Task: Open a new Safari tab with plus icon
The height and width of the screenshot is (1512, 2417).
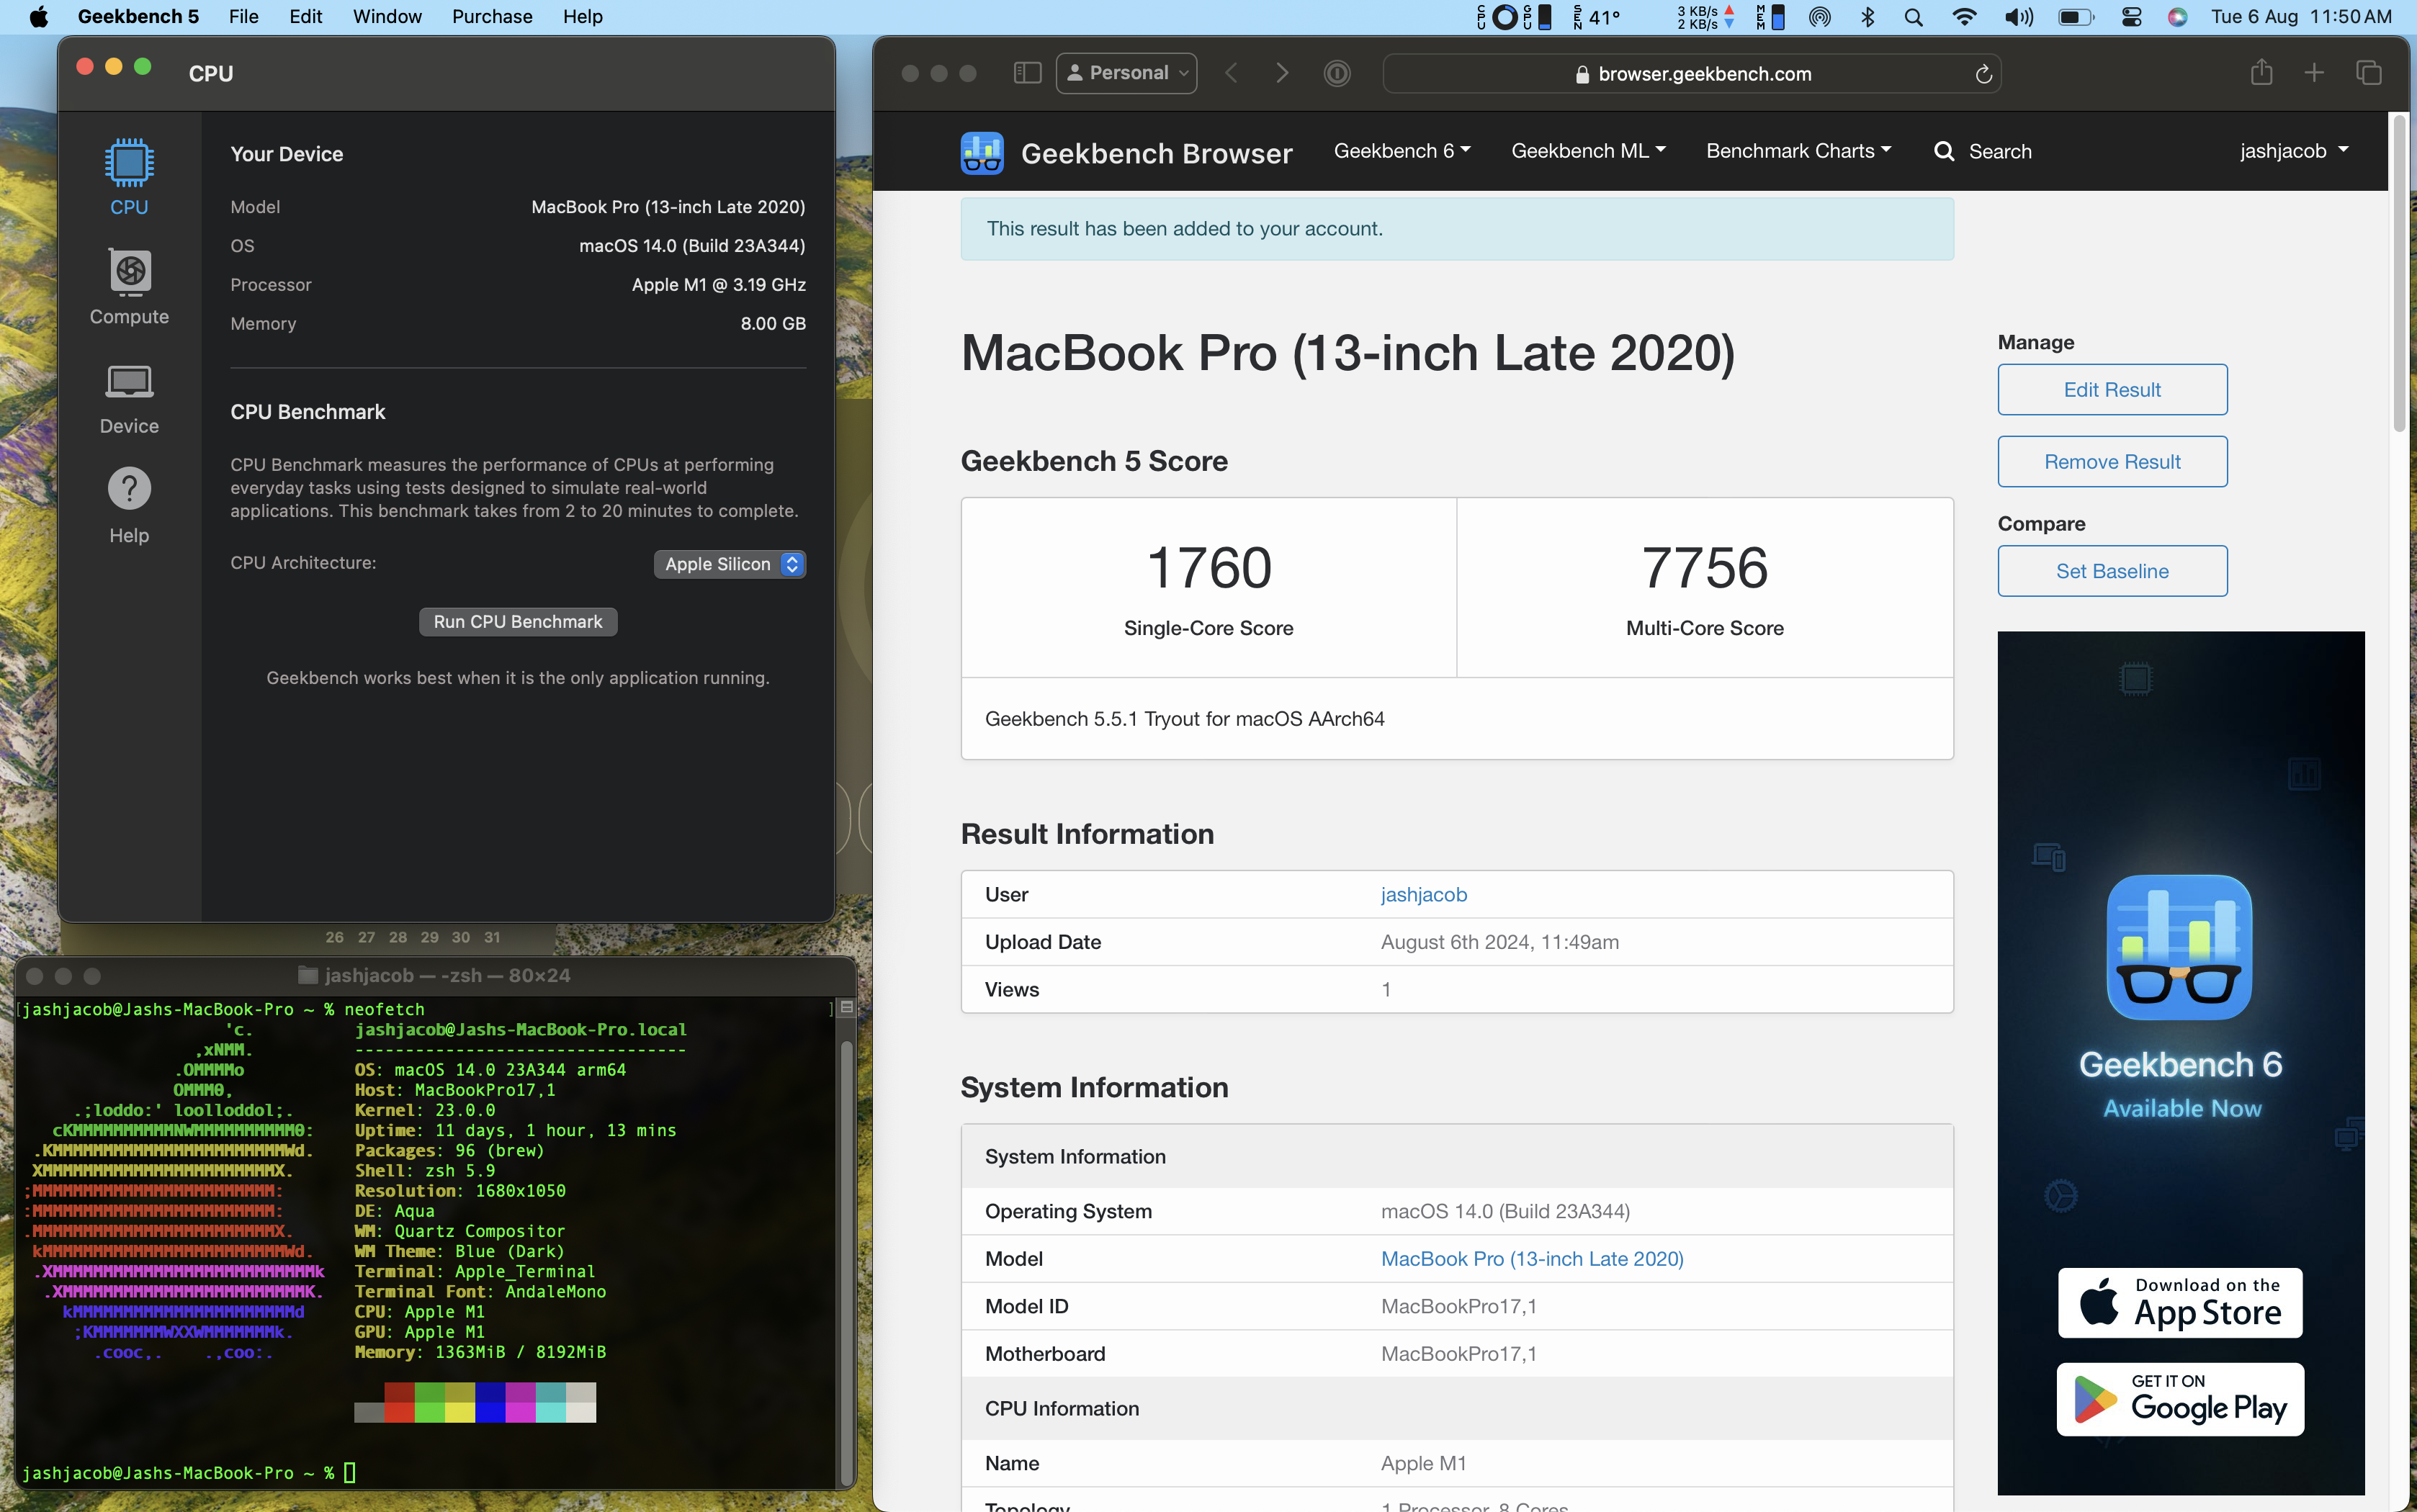Action: point(2314,73)
